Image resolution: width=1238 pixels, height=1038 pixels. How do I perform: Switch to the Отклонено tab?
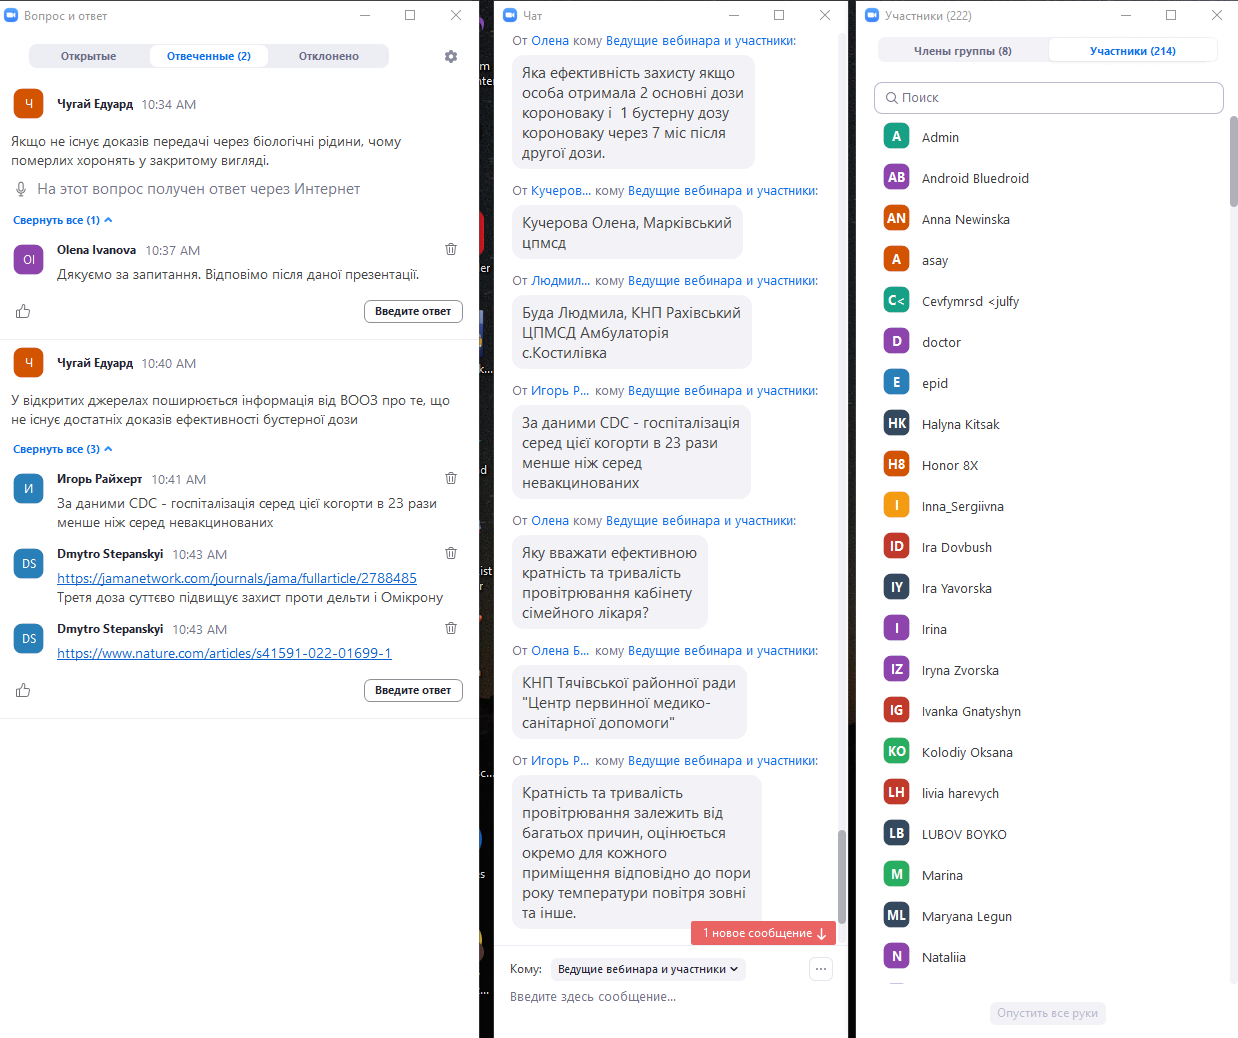[328, 56]
